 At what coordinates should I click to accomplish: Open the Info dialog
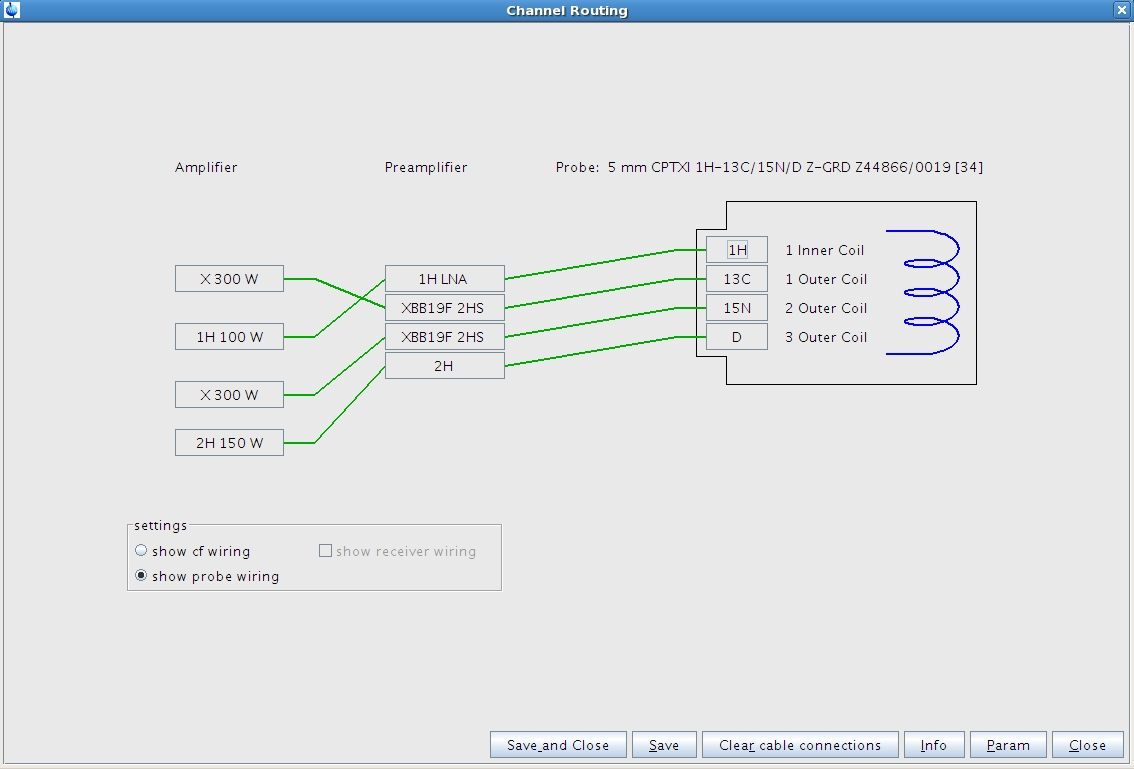pyautogui.click(x=933, y=745)
